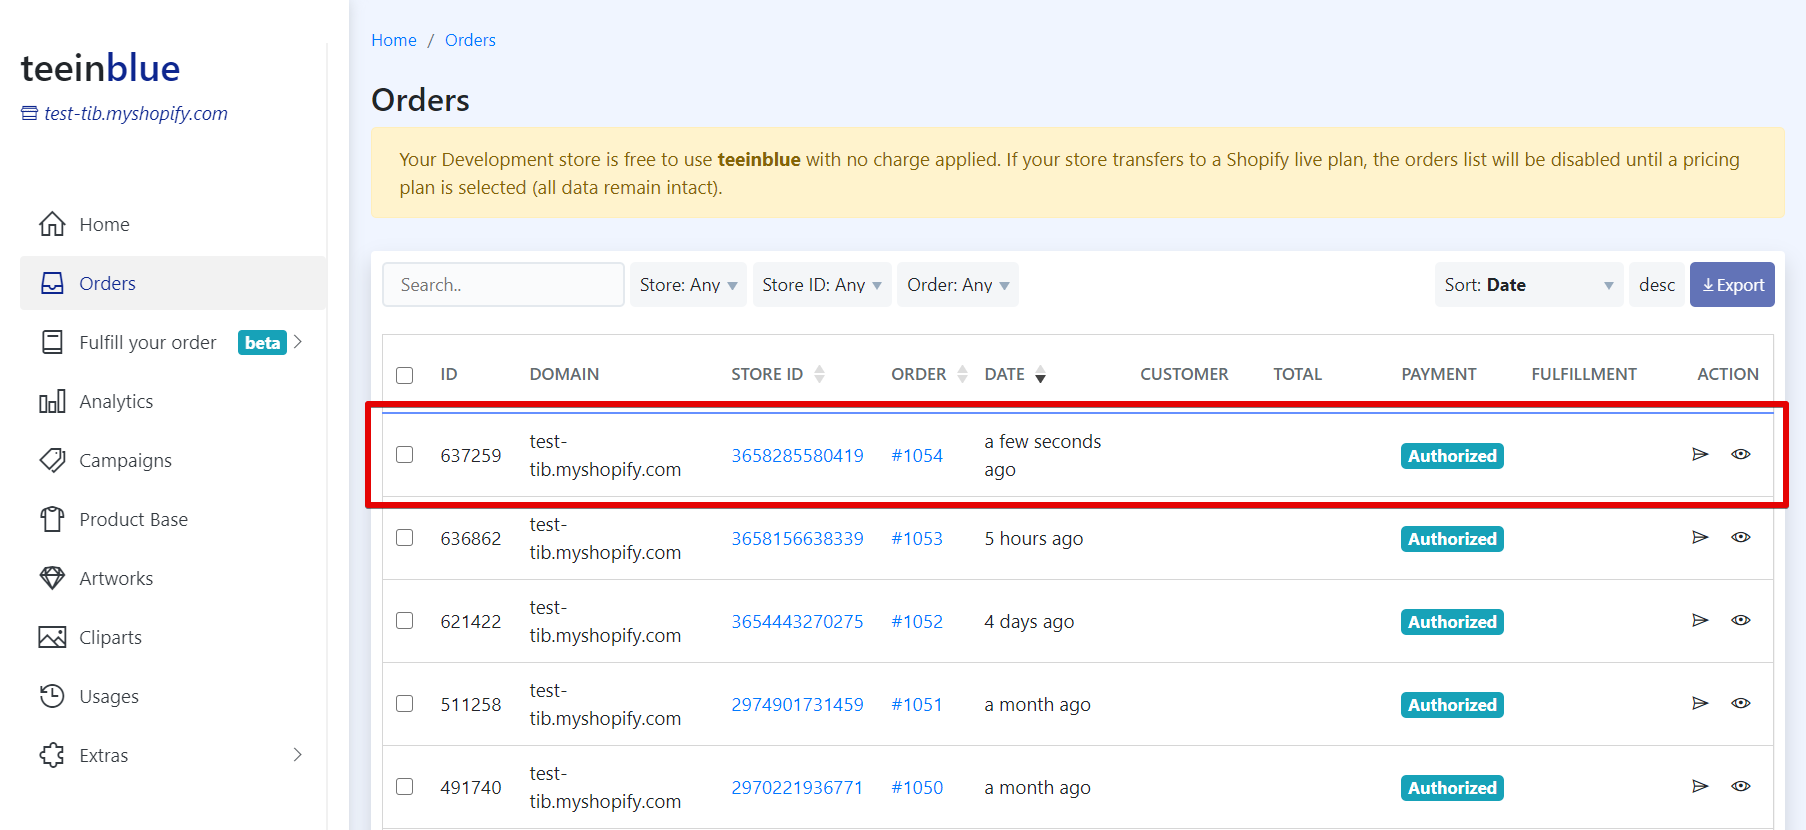Open Home in the sidebar menu

click(x=173, y=224)
